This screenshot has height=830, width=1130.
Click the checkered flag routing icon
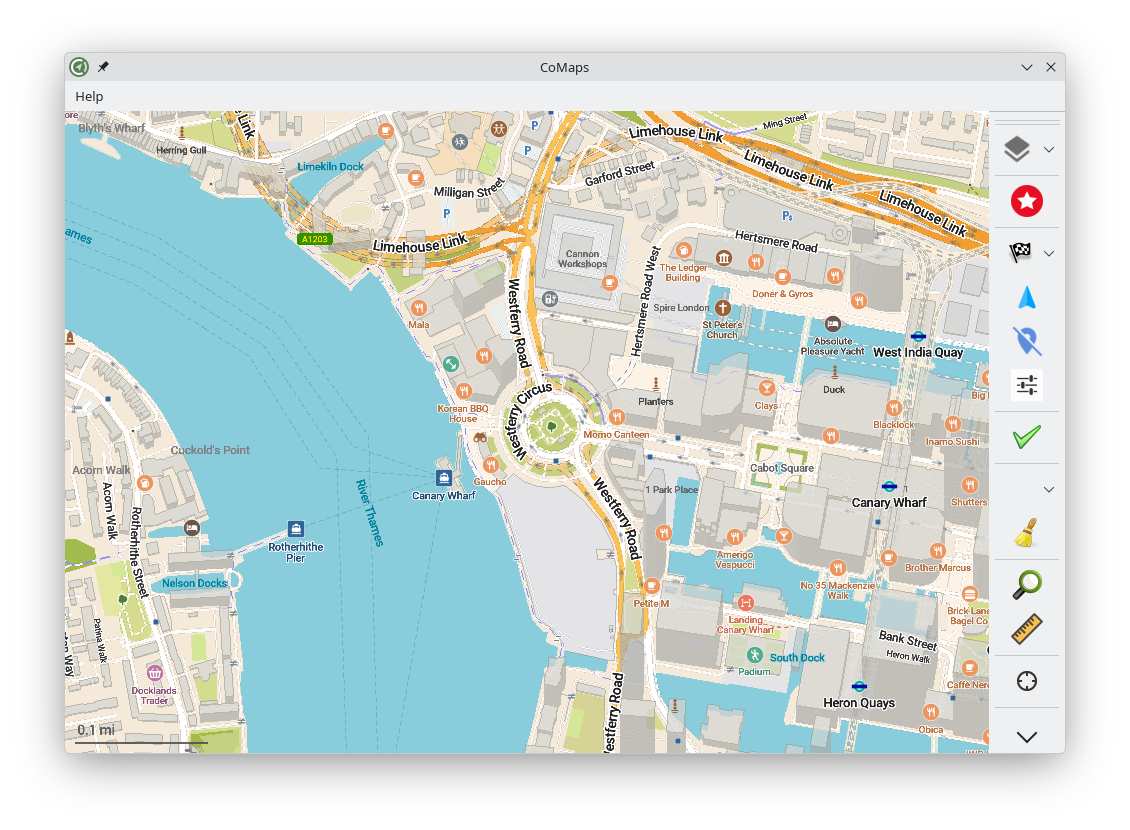point(1020,252)
